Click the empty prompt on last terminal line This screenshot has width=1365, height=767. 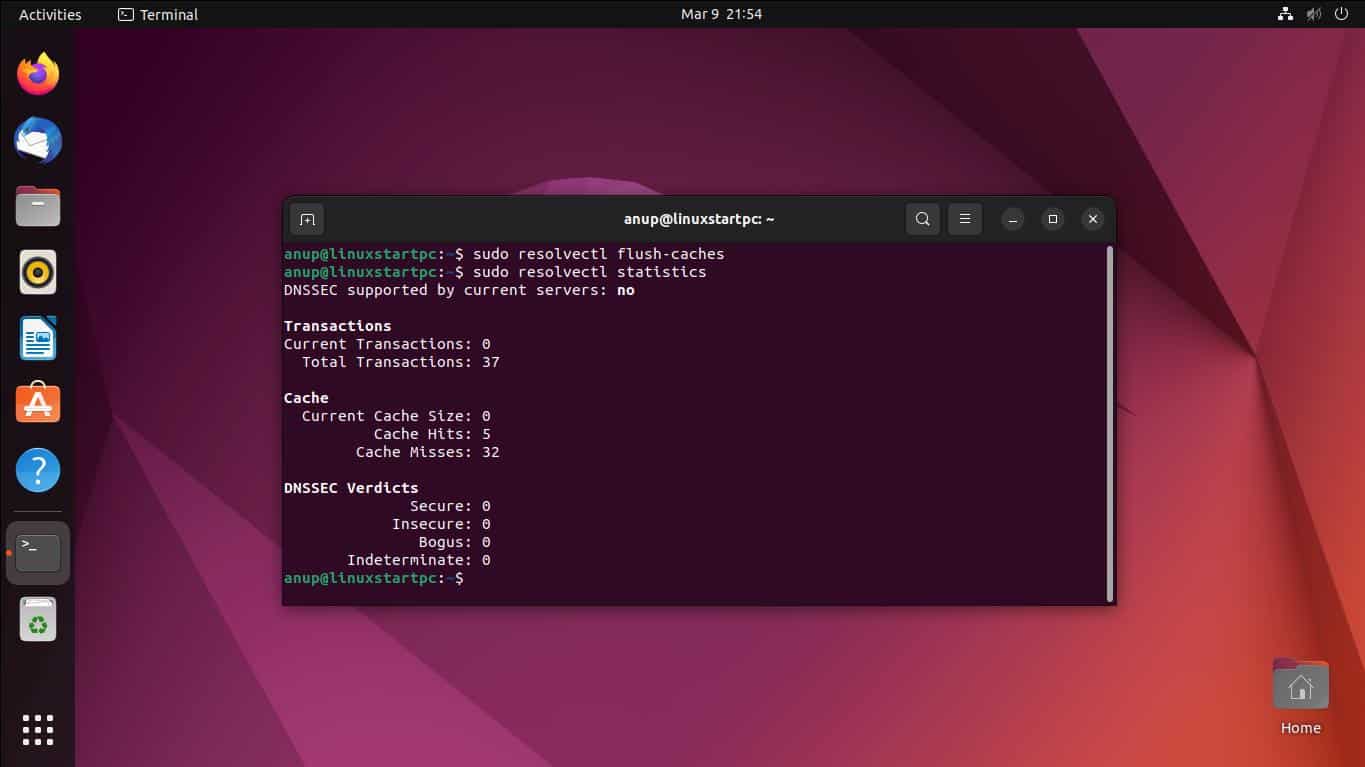point(374,578)
